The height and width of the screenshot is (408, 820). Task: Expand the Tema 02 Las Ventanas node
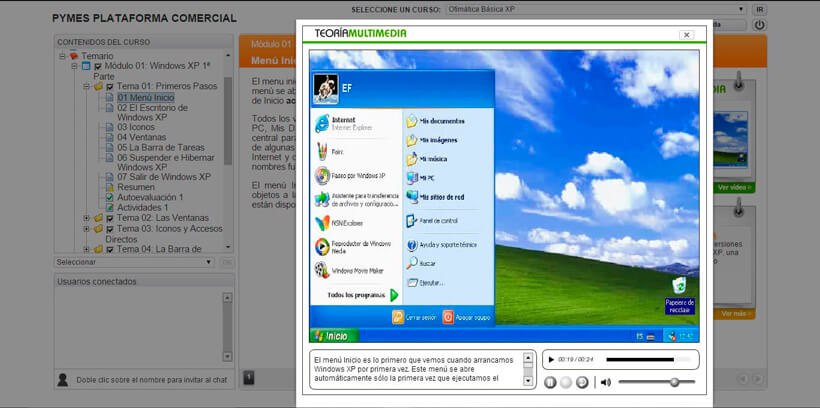[87, 217]
